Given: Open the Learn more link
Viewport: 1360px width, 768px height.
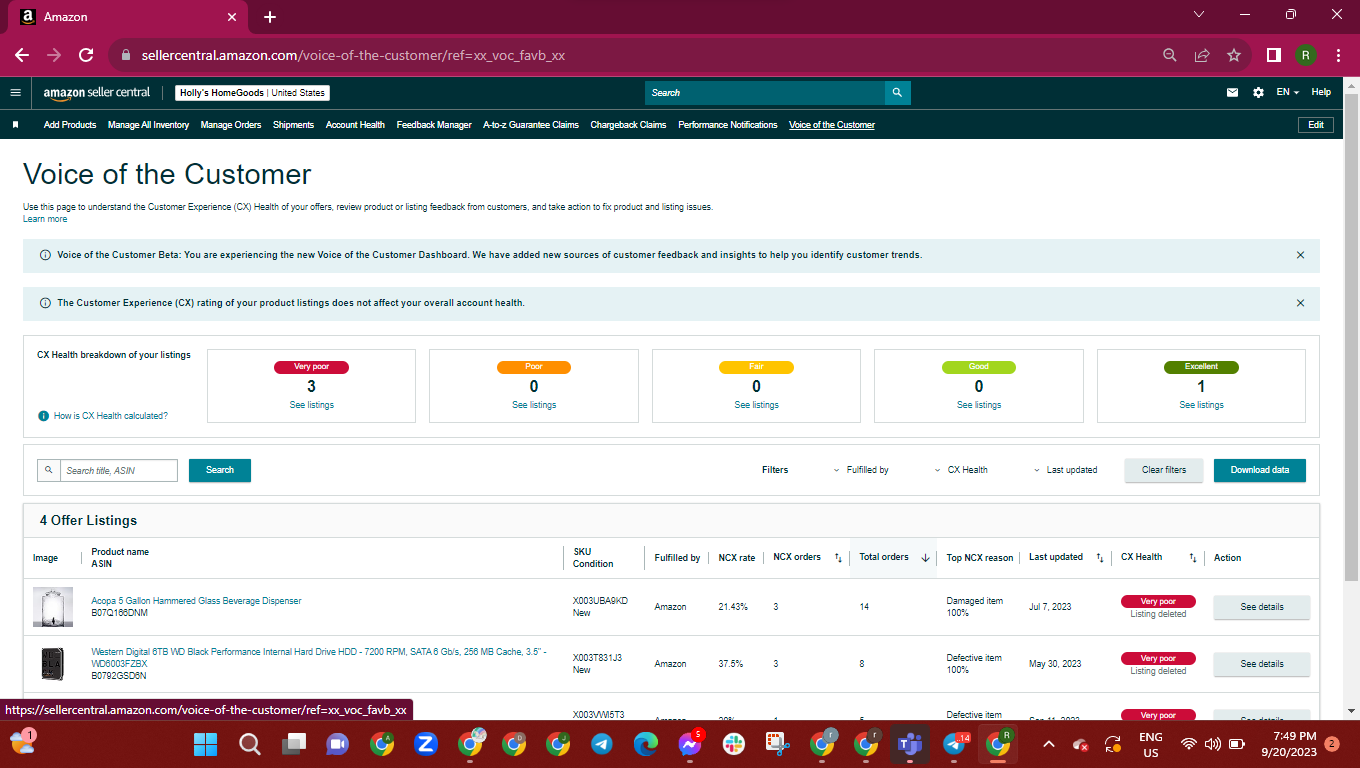Looking at the screenshot, I should click(45, 219).
